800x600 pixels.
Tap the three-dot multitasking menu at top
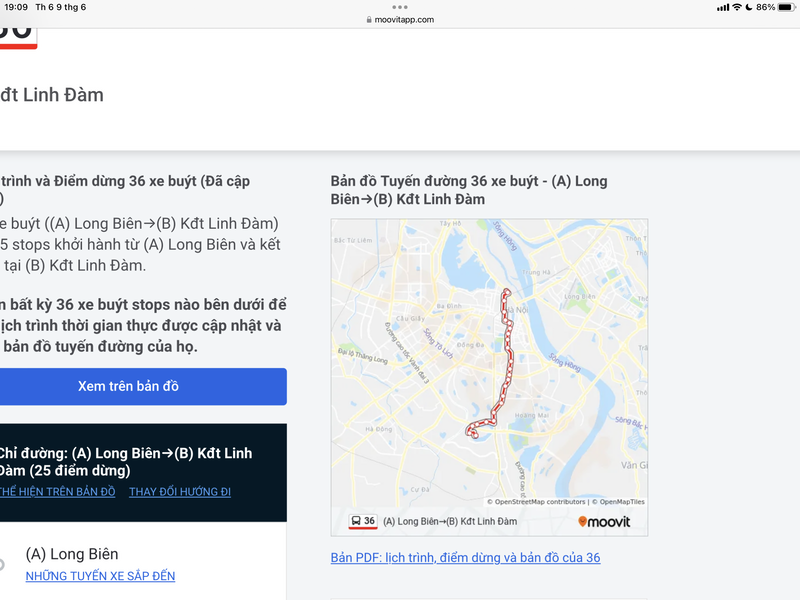pyautogui.click(x=400, y=7)
